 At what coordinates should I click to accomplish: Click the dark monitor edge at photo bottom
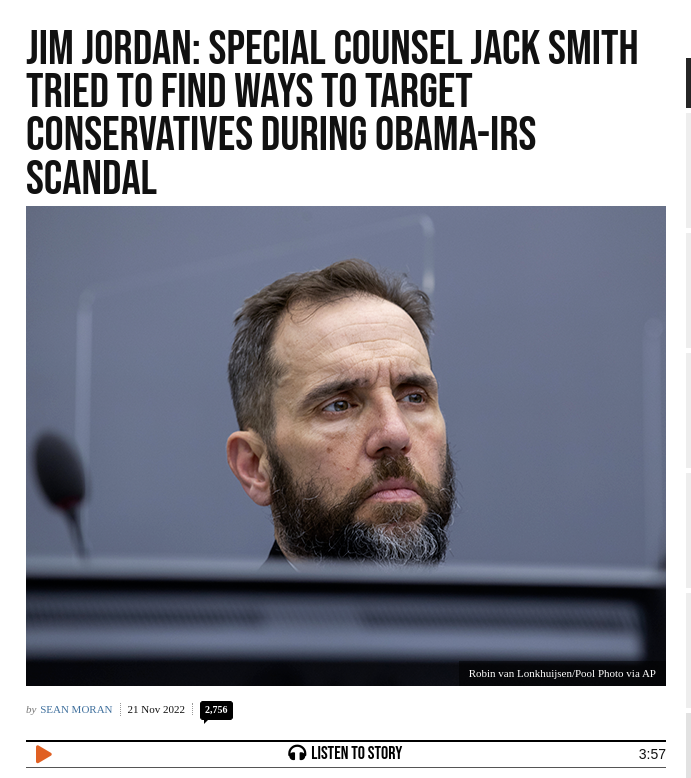point(346,625)
